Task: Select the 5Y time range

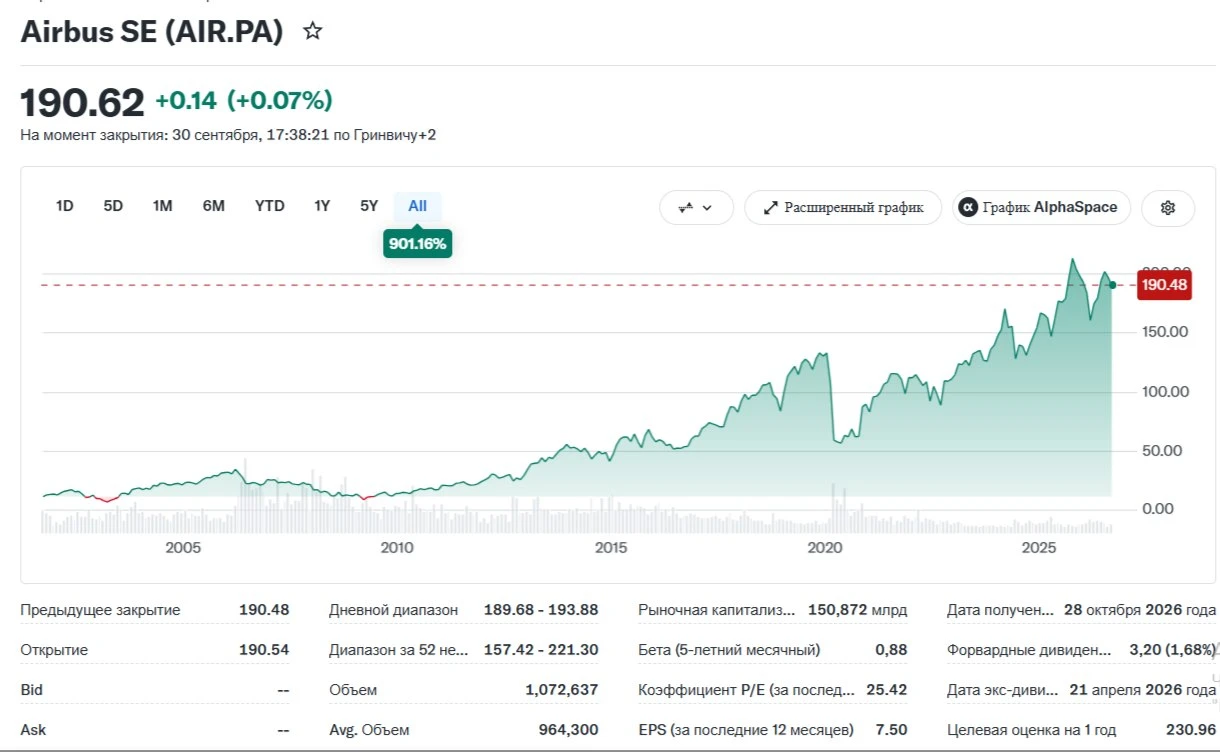Action: 369,206
